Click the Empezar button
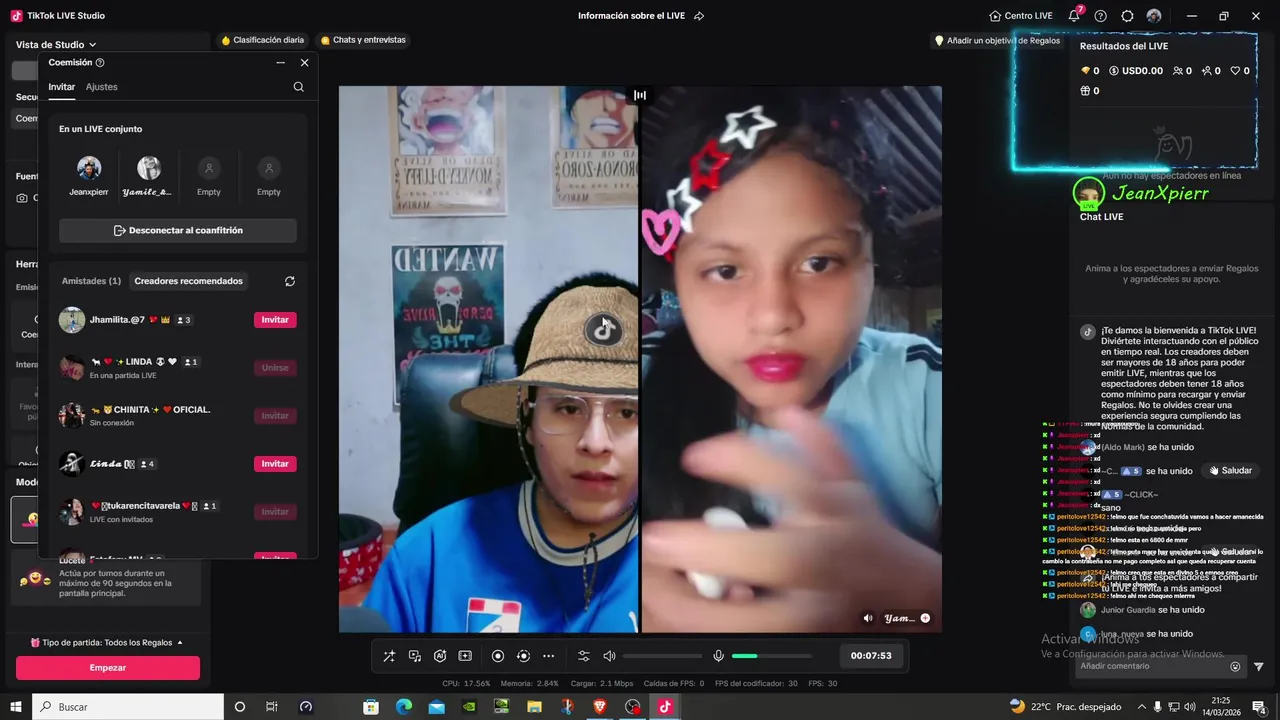This screenshot has width=1280, height=720. tap(108, 668)
